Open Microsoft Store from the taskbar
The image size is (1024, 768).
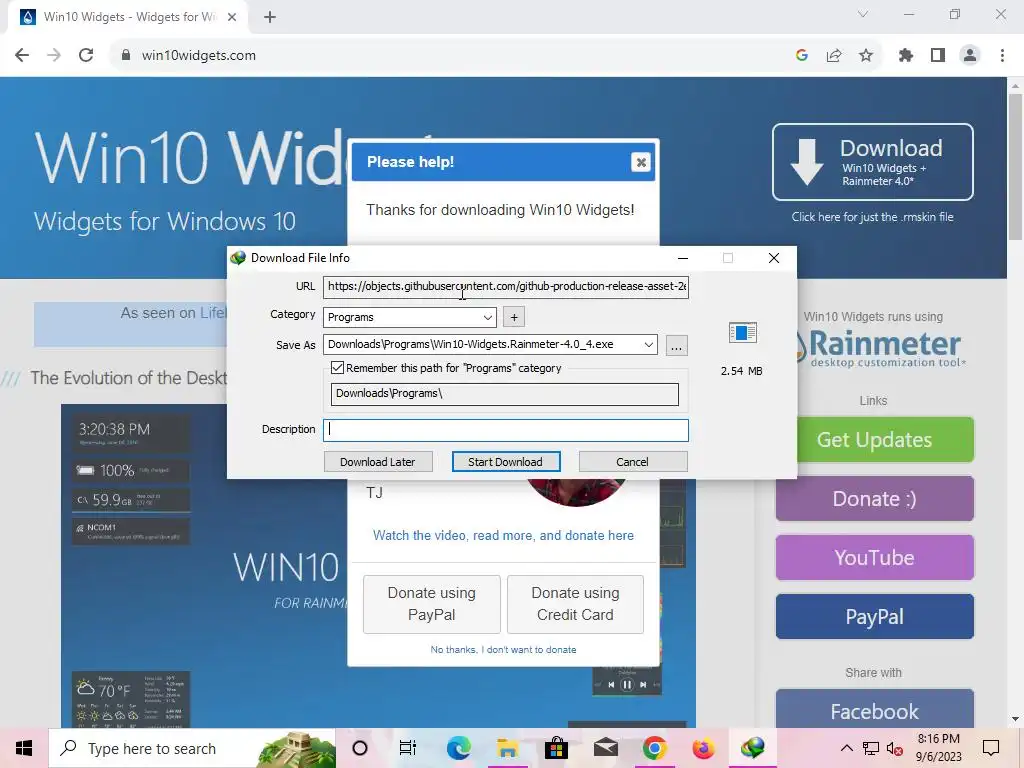pyautogui.click(x=556, y=748)
